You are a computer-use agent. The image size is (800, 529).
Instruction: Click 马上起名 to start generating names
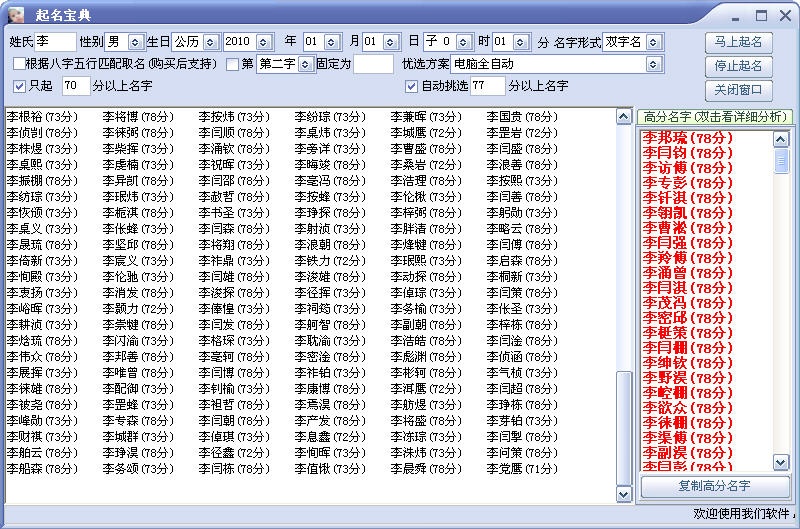tap(738, 42)
